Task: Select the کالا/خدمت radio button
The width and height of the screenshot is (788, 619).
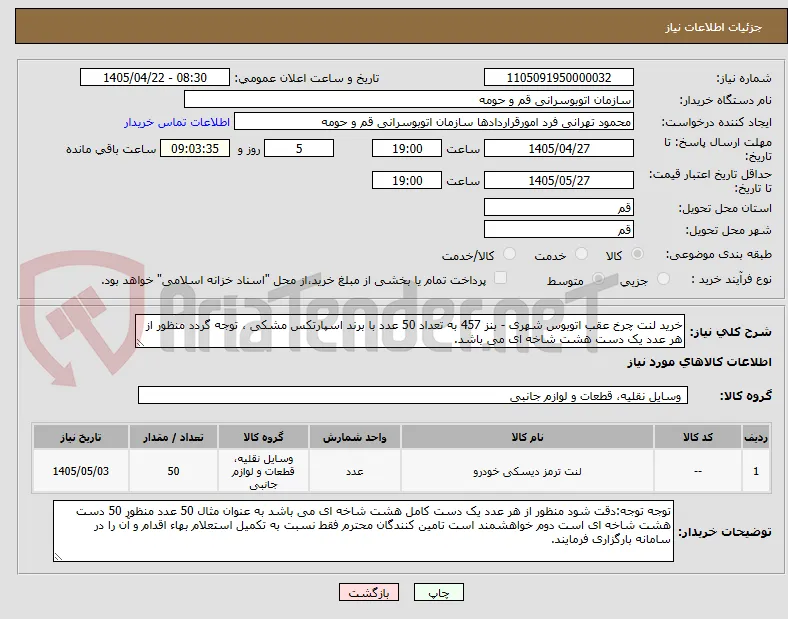Action: pos(510,254)
